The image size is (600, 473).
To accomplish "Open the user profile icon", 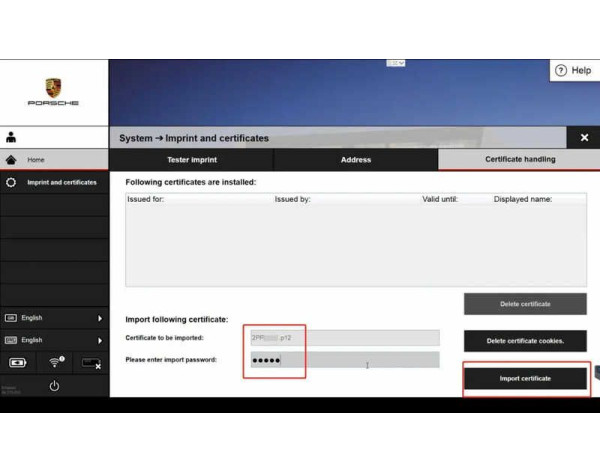I will point(12,137).
